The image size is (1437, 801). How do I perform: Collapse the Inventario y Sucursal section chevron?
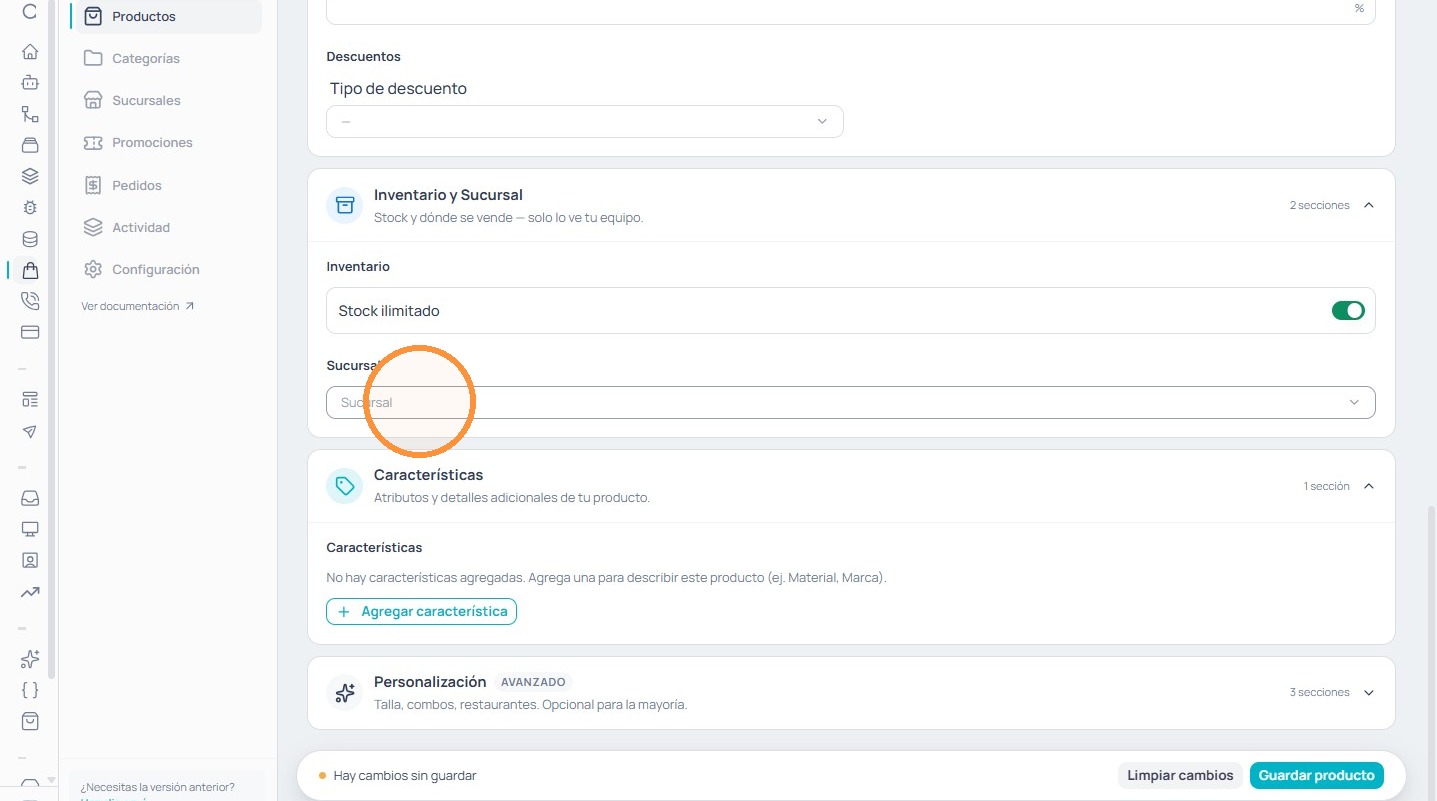pos(1369,205)
